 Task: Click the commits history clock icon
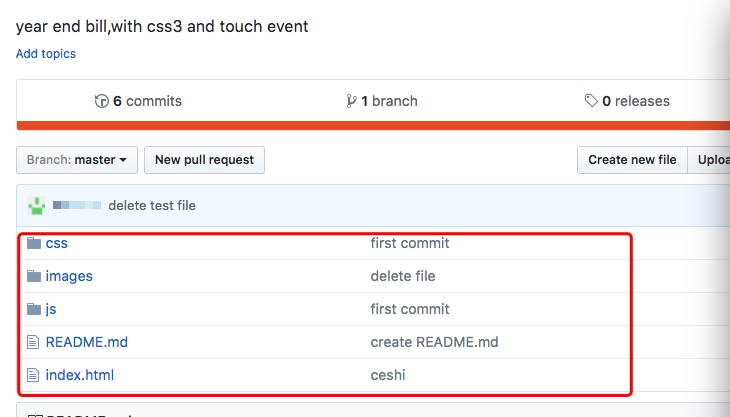101,101
